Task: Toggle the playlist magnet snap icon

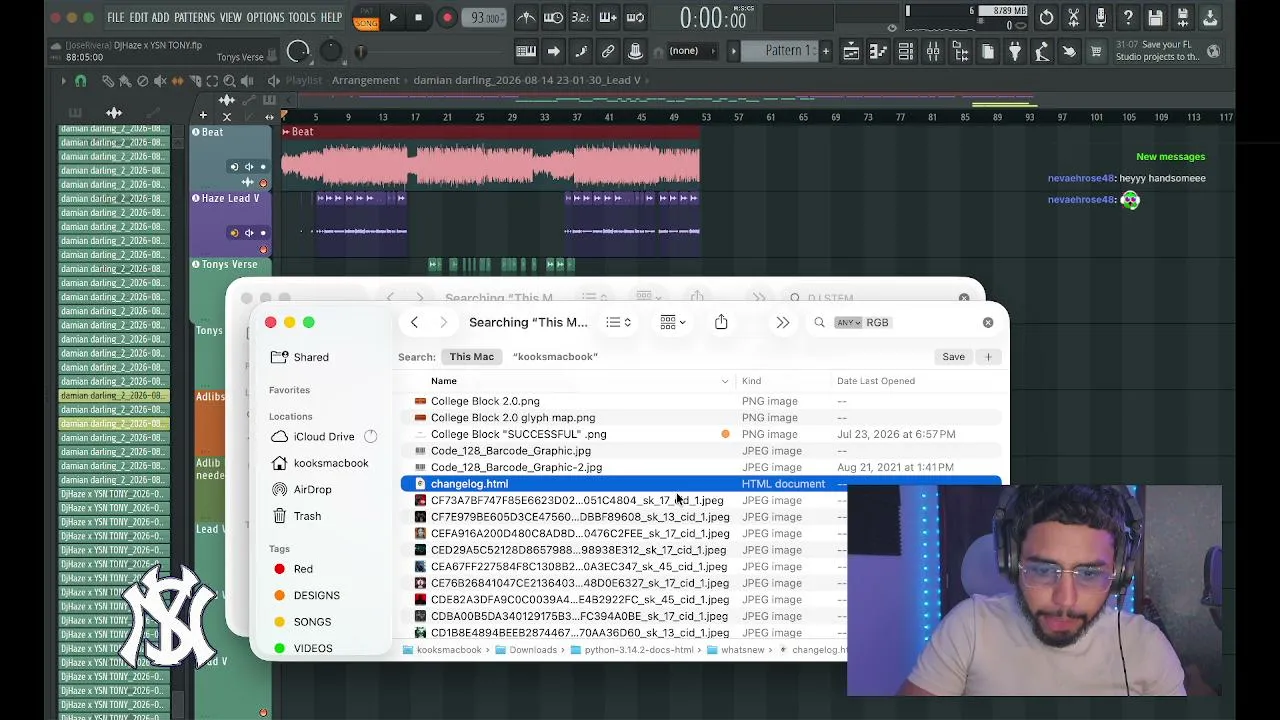Action: tap(81, 81)
